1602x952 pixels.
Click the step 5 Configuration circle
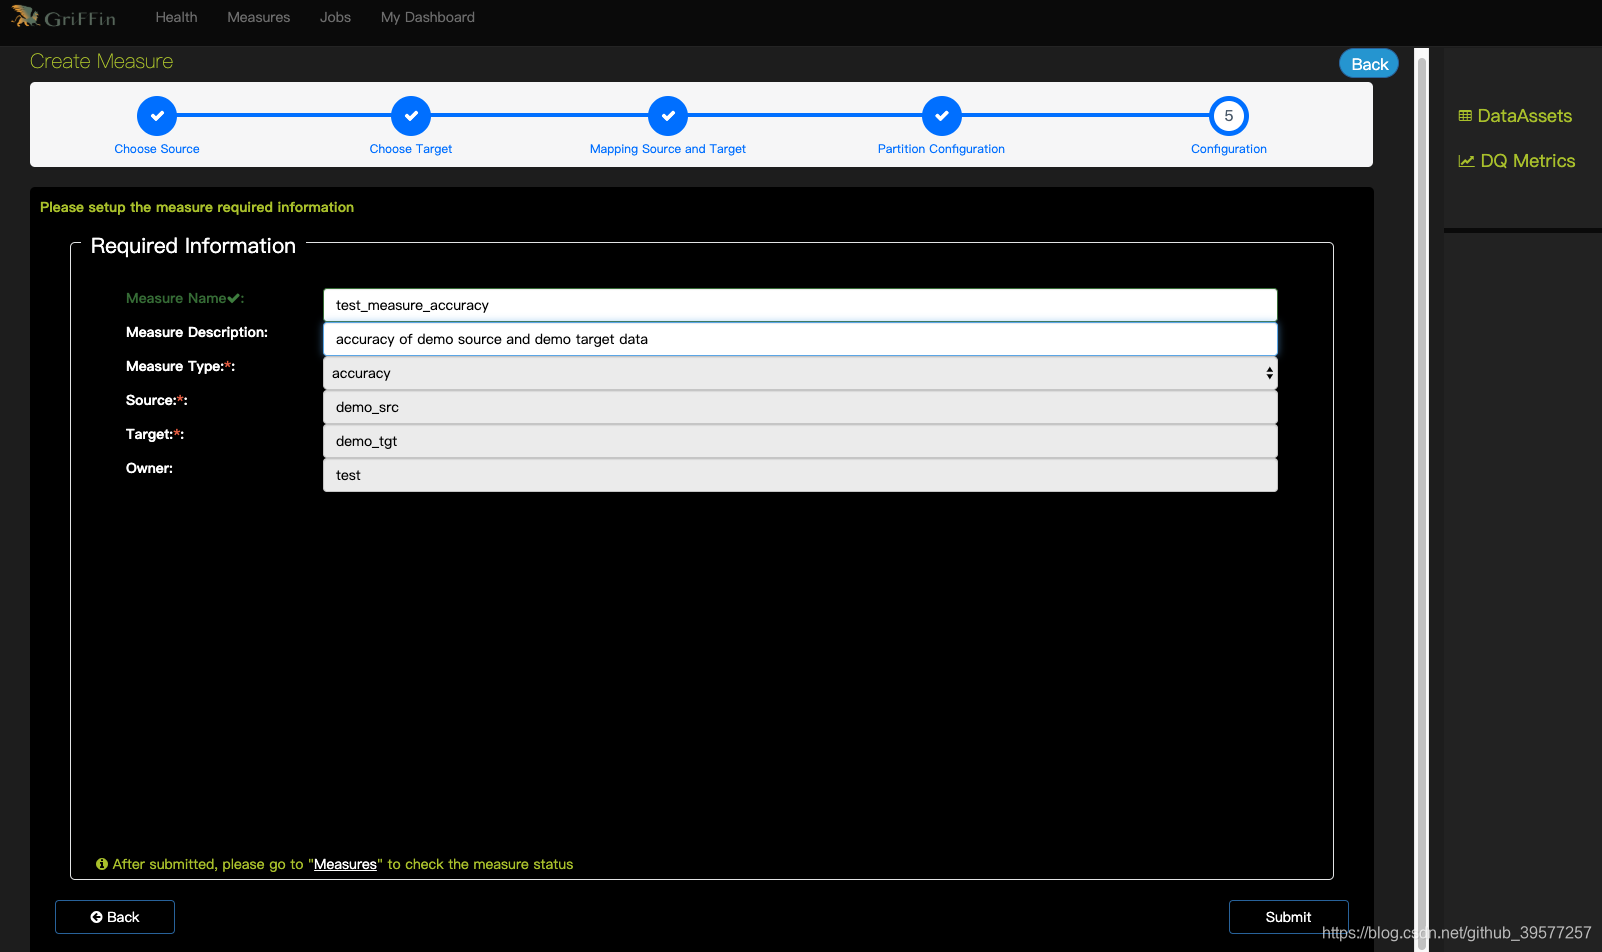click(1229, 116)
